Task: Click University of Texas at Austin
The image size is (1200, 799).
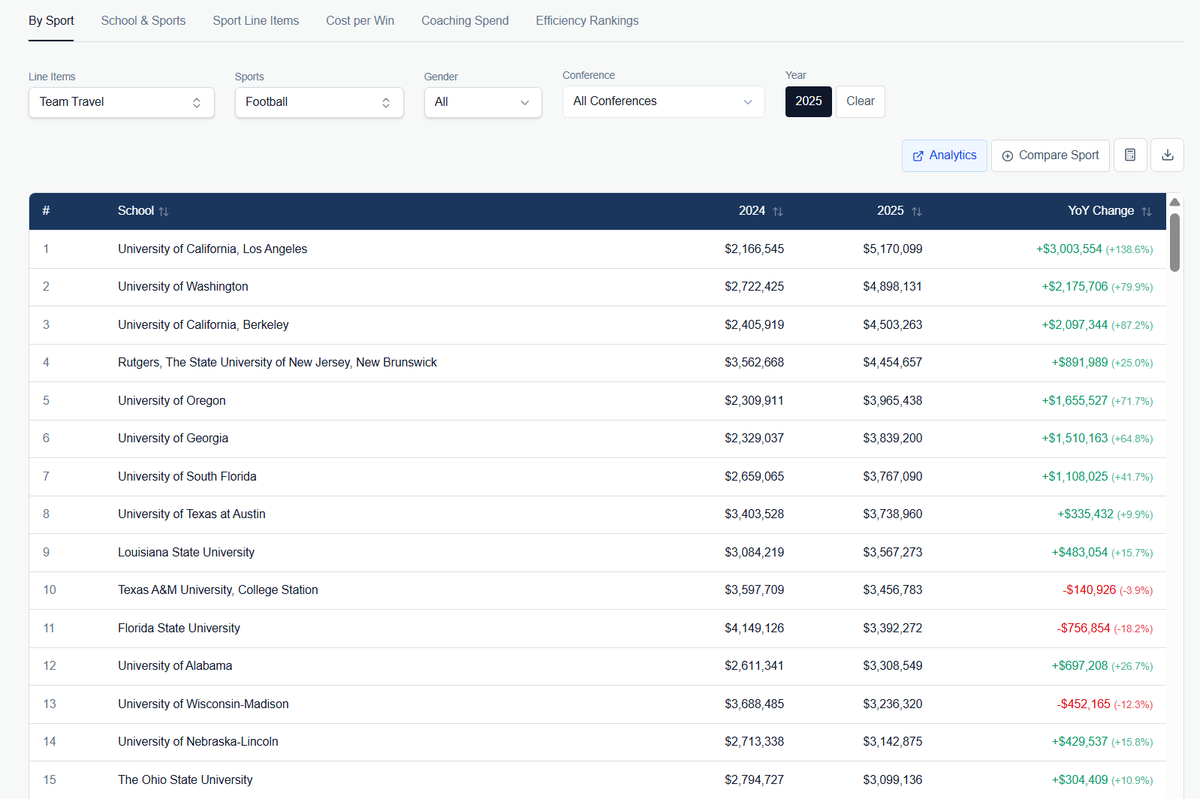Action: click(192, 514)
